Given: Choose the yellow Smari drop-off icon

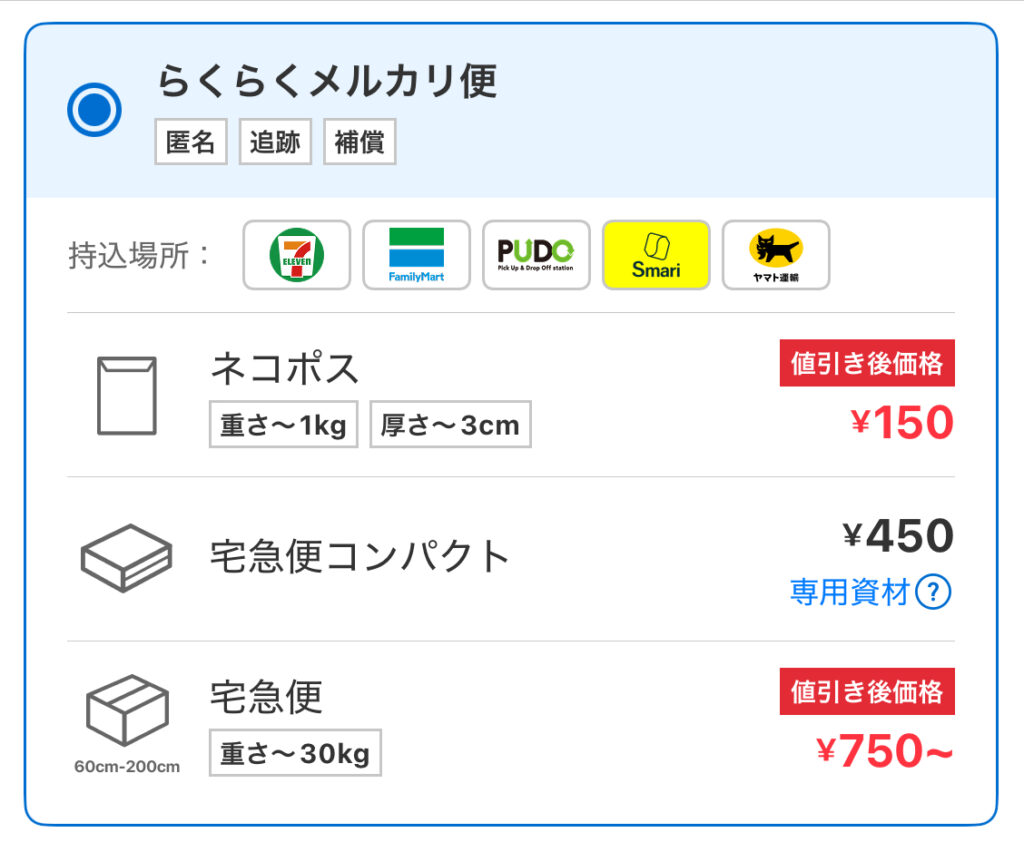Looking at the screenshot, I should 656,255.
